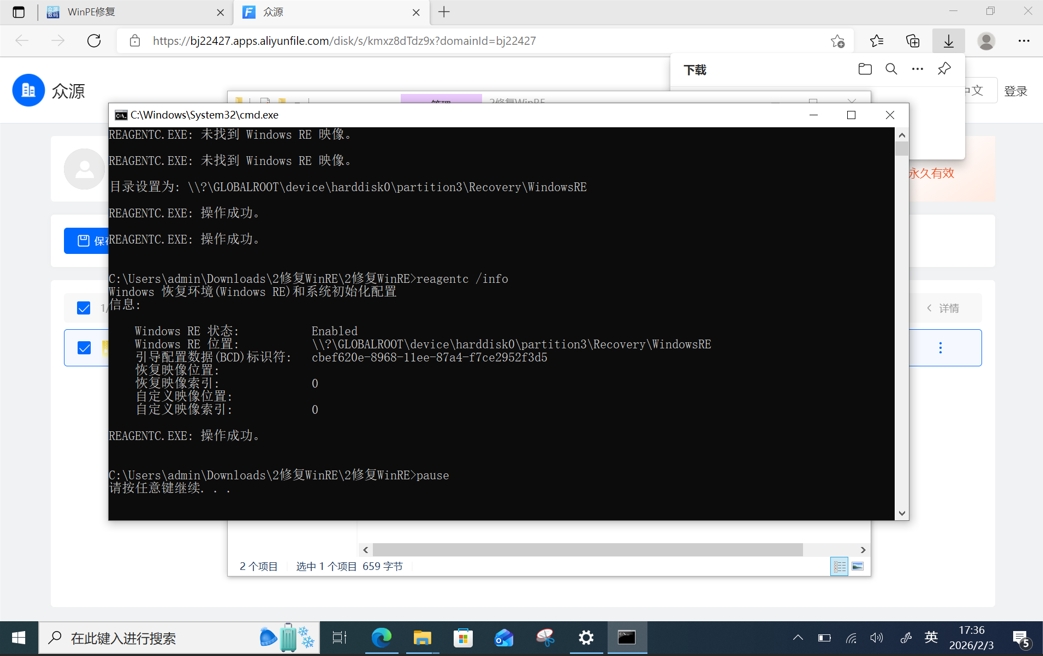Click the browser refresh button
The image size is (1043, 656).
(x=94, y=41)
